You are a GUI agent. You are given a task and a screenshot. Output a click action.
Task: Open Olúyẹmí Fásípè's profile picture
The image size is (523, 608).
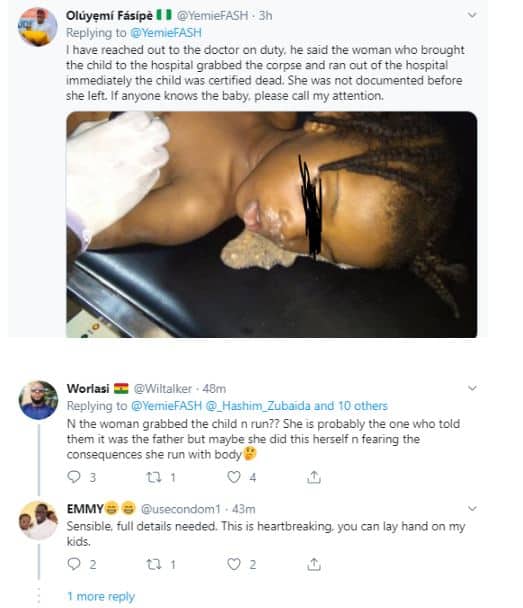pyautogui.click(x=38, y=27)
